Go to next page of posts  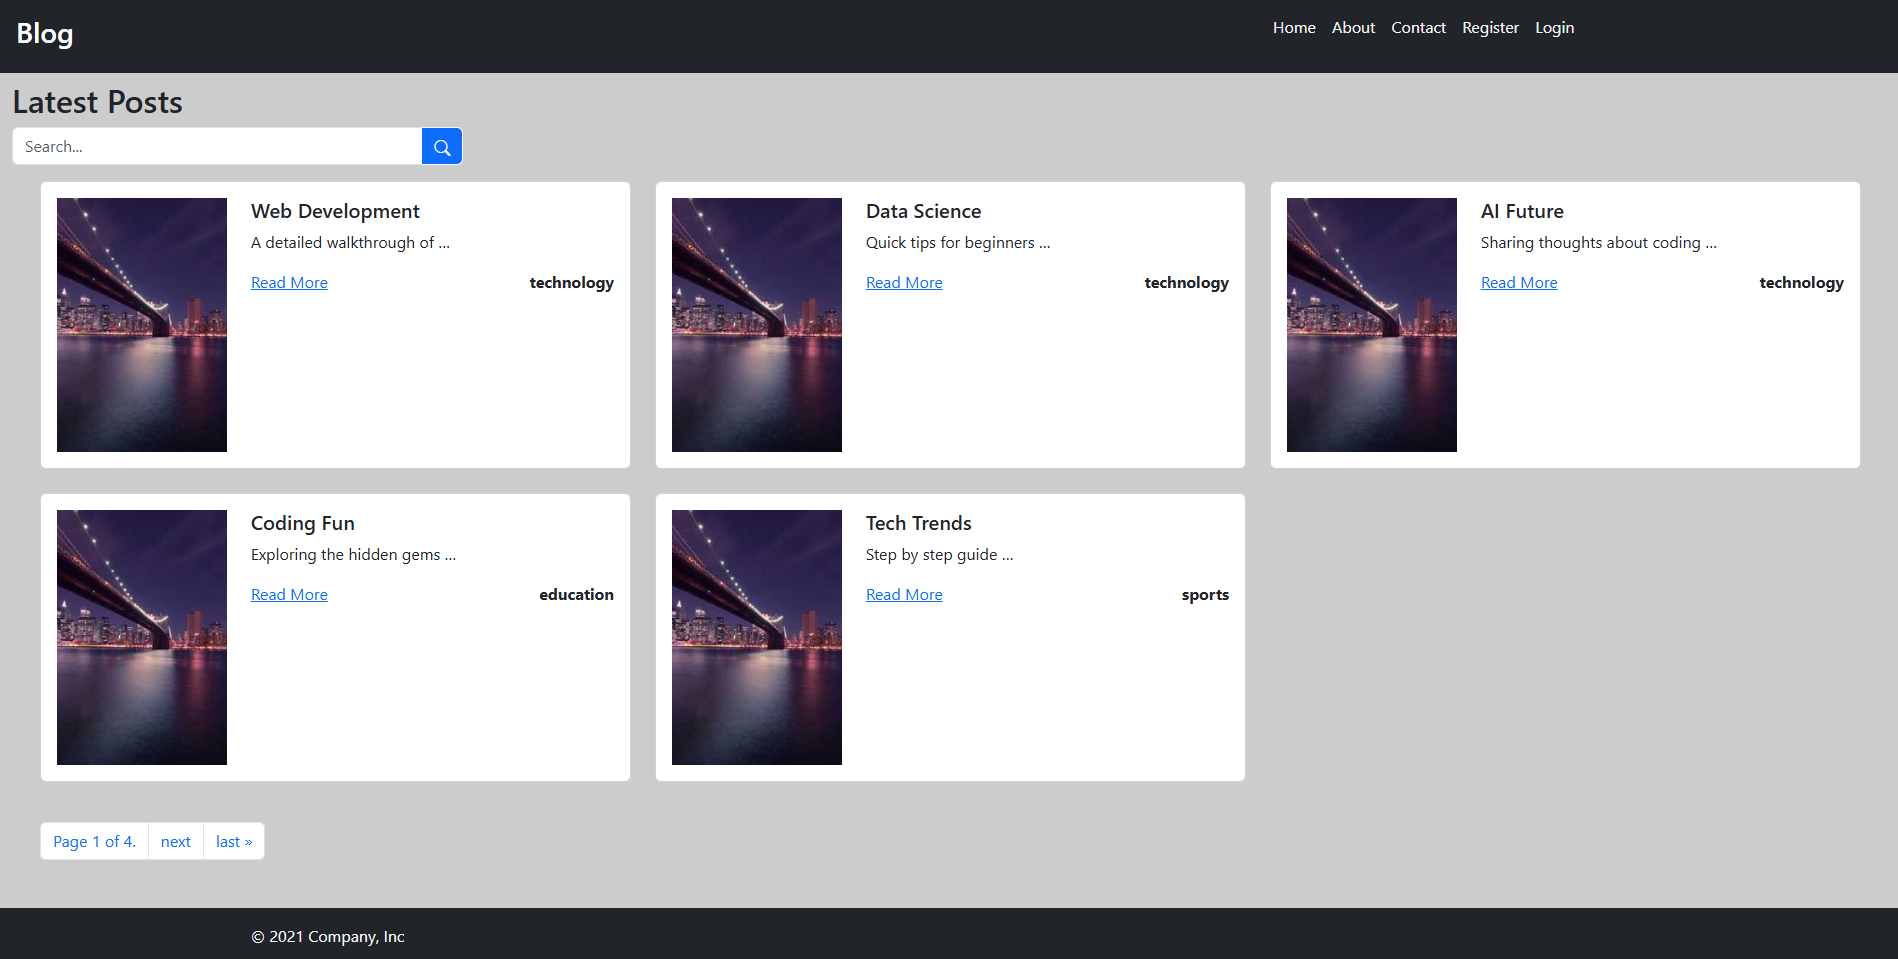(176, 842)
